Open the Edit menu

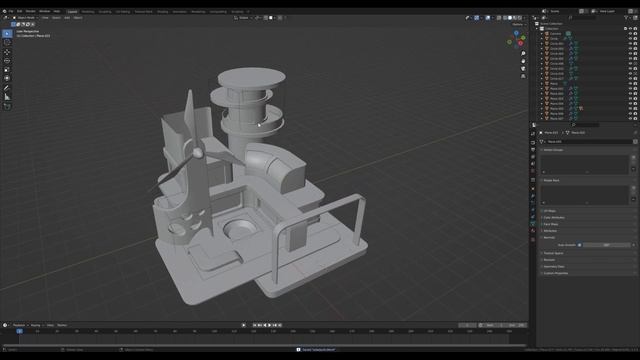coord(20,11)
